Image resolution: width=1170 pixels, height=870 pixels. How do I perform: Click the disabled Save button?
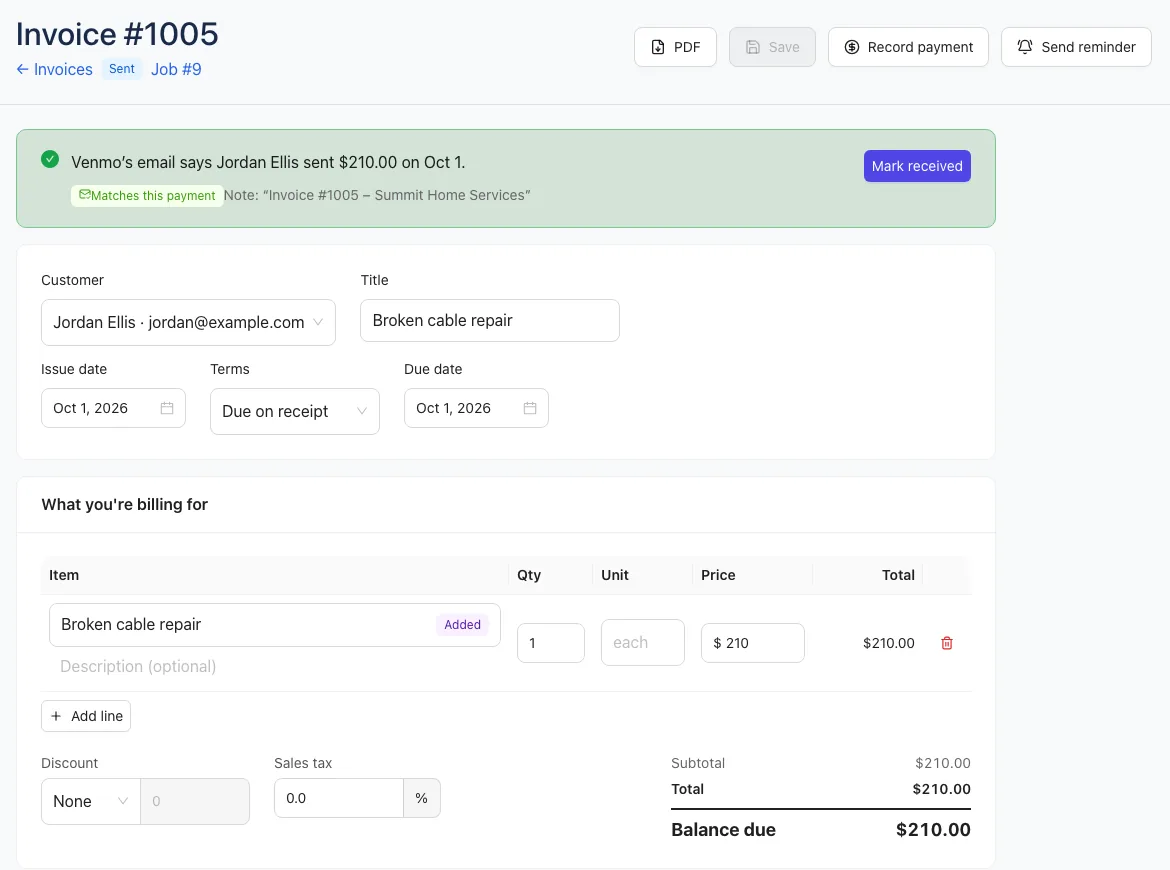(772, 47)
